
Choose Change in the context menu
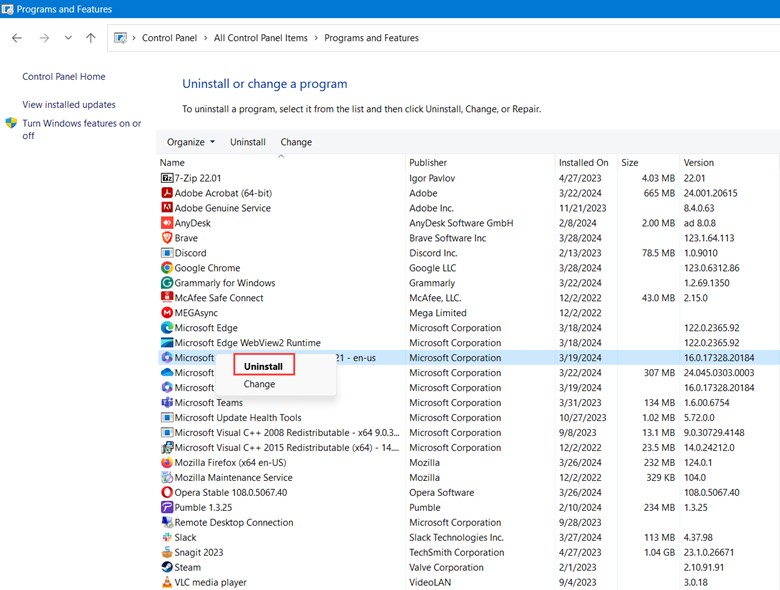click(x=259, y=384)
